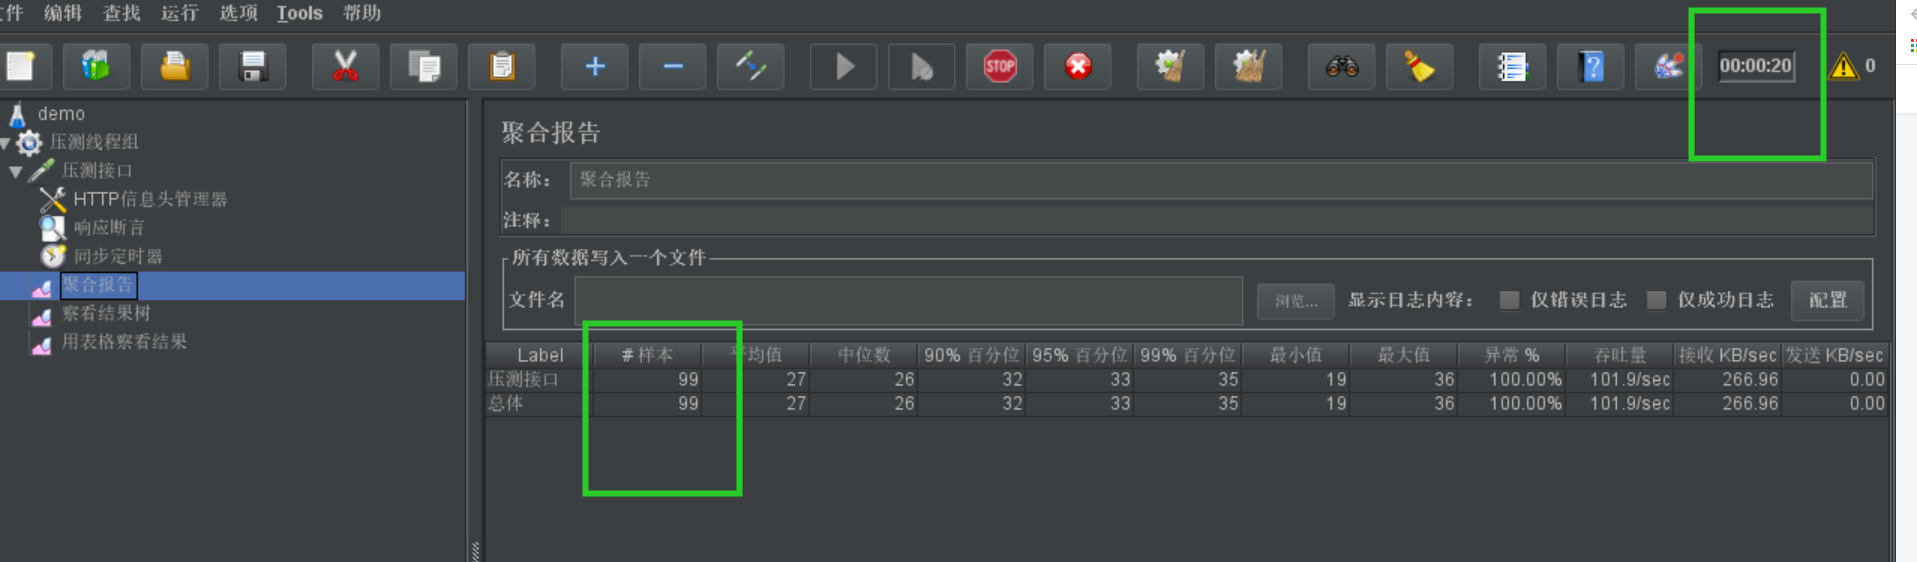The image size is (1917, 562).
Task: Collapse the 压测接口 tree node arrow
Action: 16,172
